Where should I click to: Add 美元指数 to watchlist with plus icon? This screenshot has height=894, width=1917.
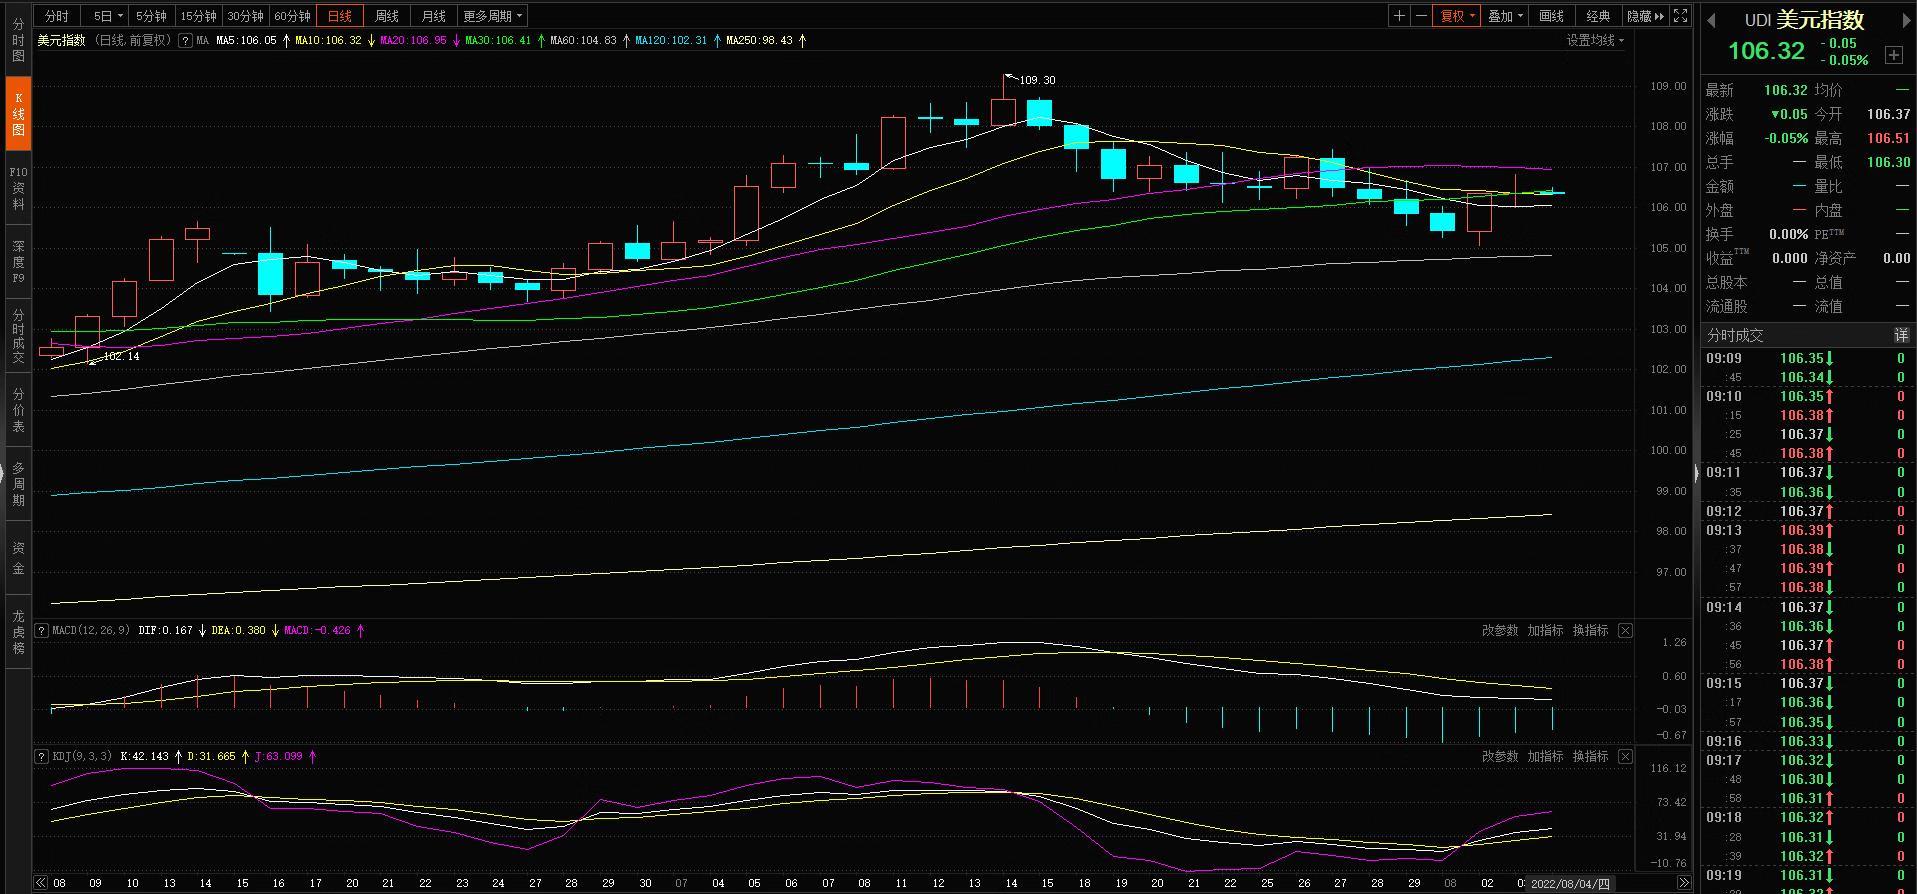pyautogui.click(x=1894, y=55)
